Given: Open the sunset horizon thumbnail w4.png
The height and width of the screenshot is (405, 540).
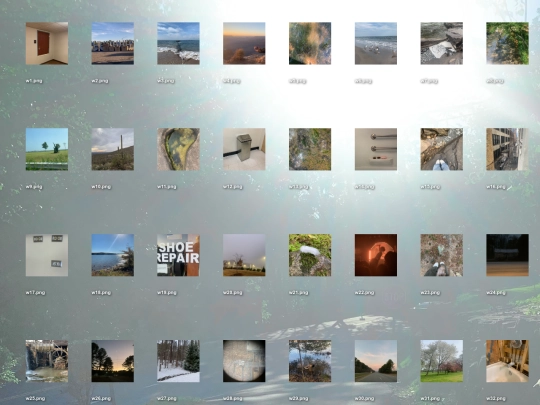Looking at the screenshot, I should click(244, 43).
